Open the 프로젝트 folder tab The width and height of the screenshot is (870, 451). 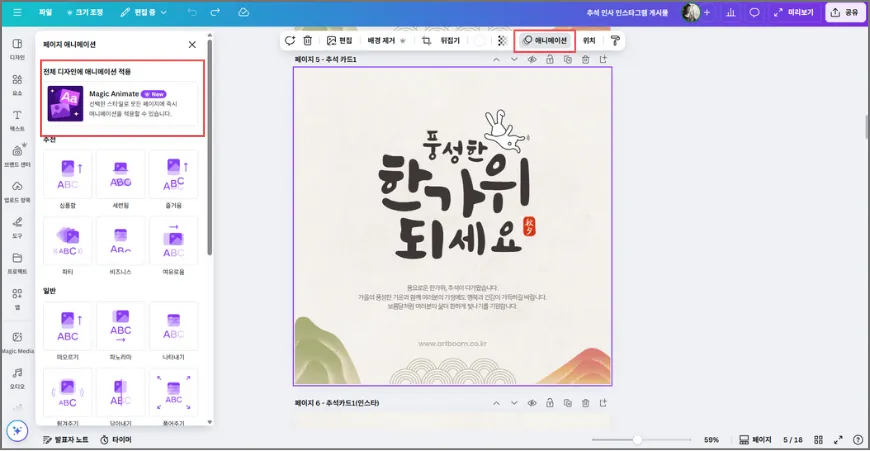click(x=17, y=263)
